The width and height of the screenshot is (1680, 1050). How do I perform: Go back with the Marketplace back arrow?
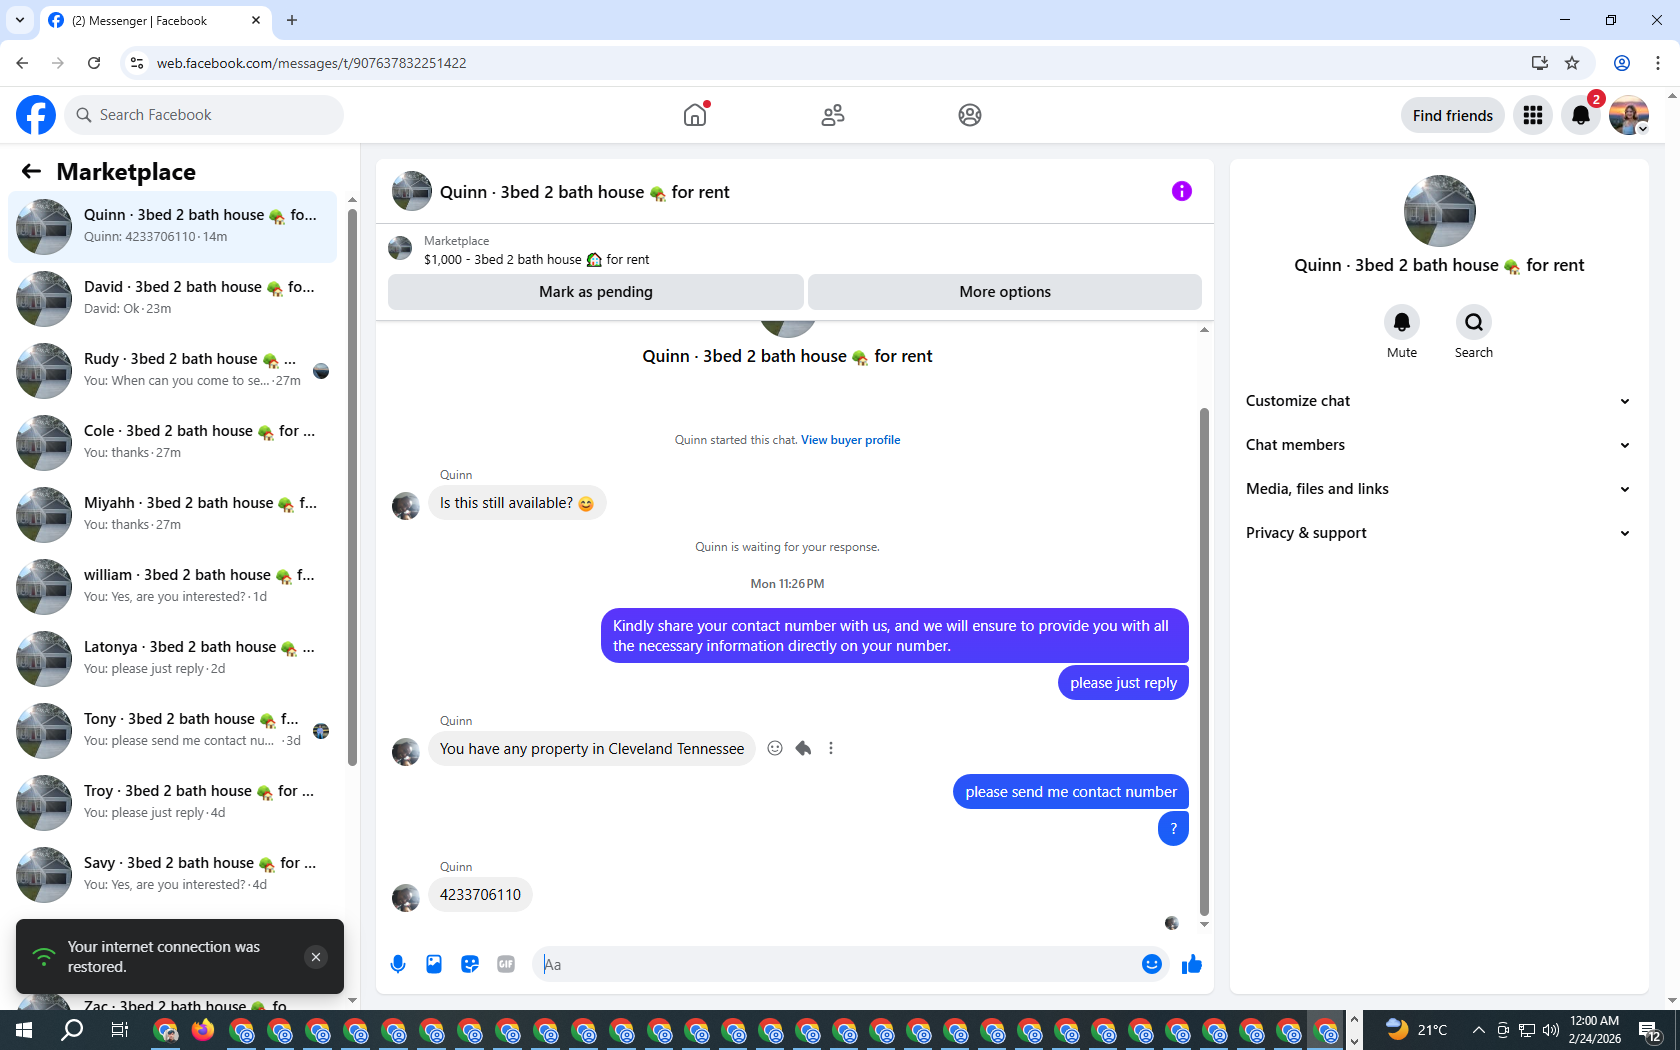31,171
